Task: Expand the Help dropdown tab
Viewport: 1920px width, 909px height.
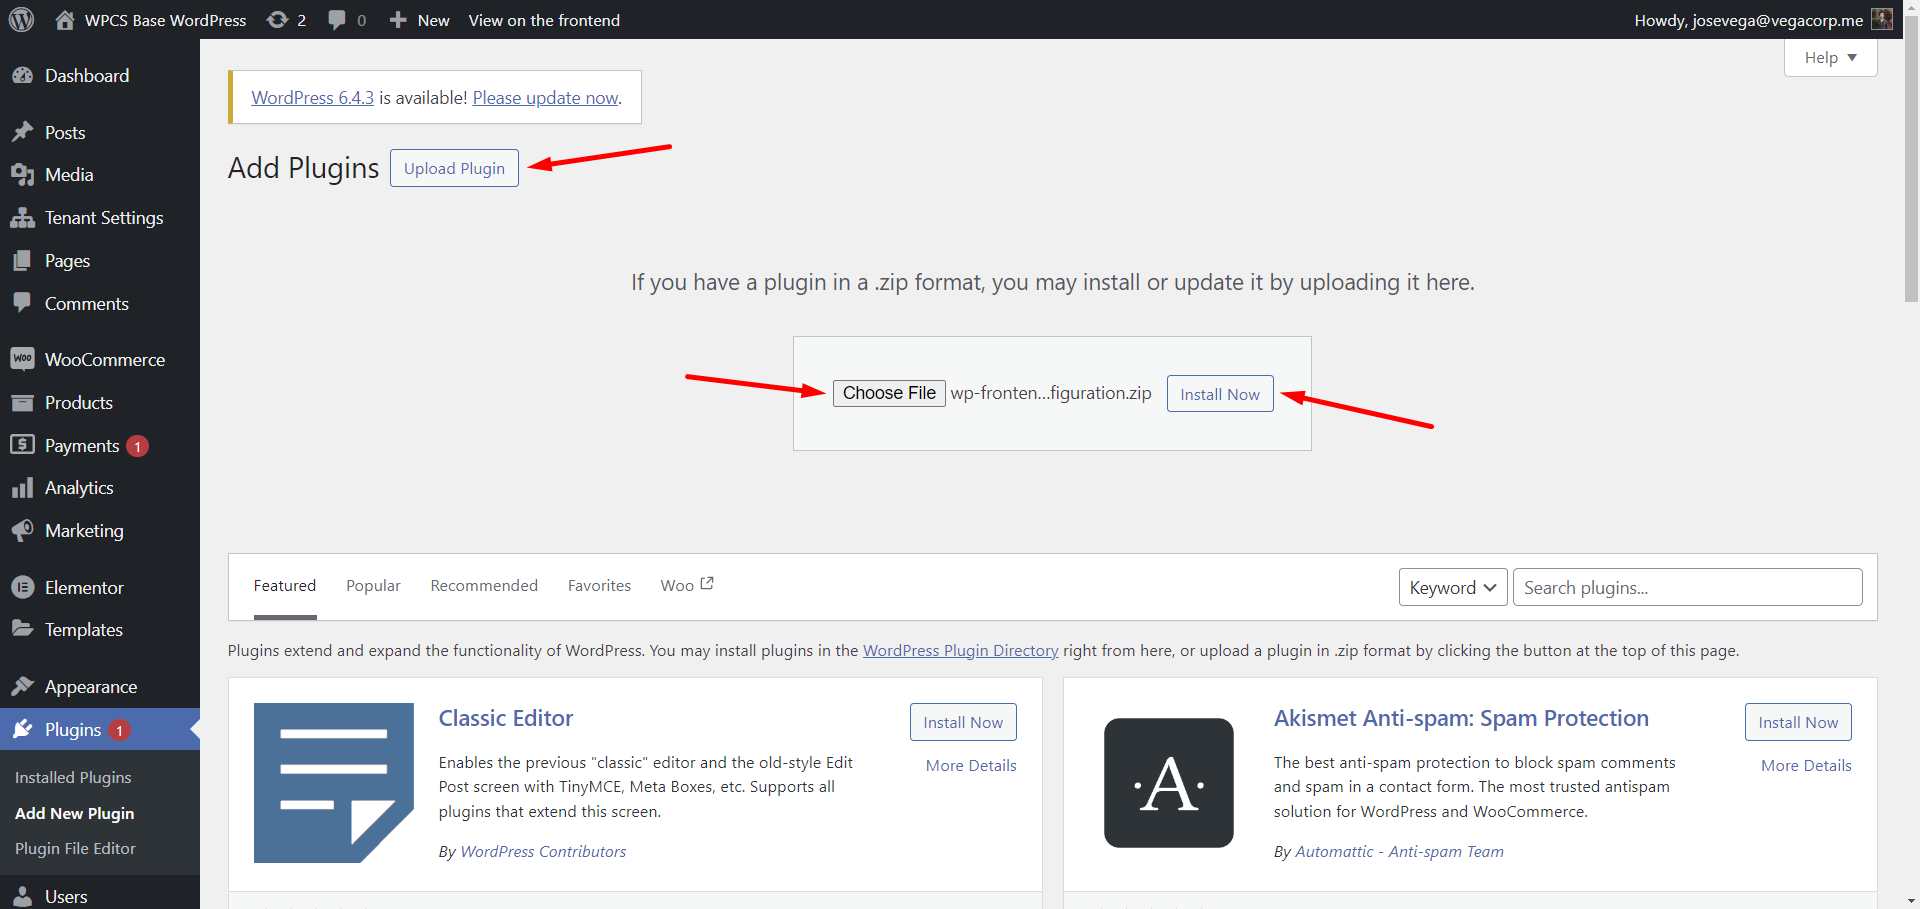Action: click(x=1830, y=58)
